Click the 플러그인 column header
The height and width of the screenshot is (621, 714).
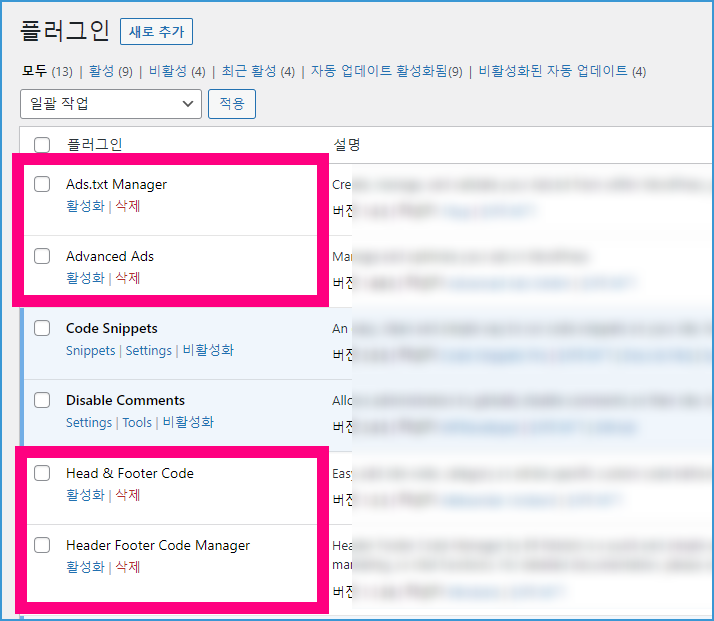click(x=95, y=145)
